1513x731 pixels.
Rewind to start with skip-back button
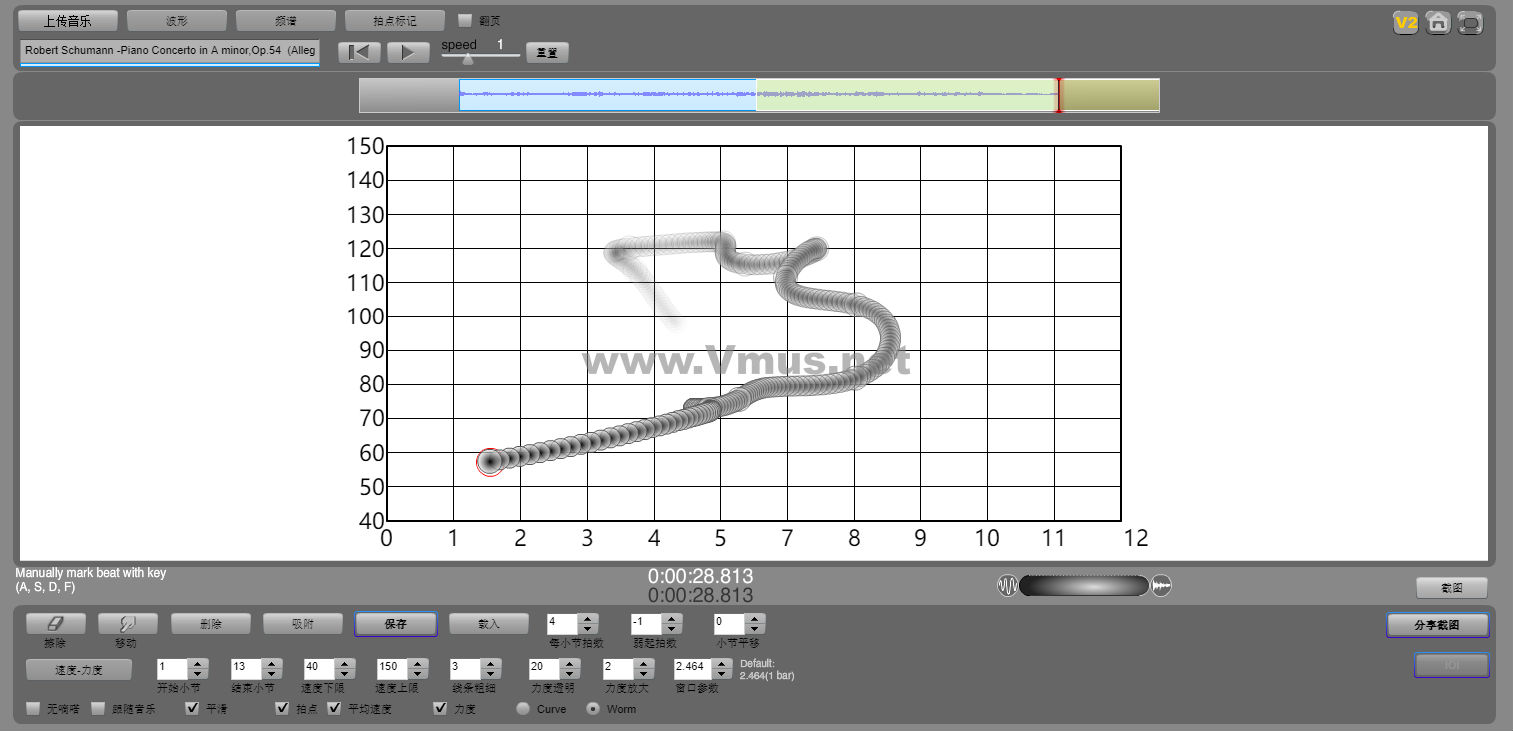pos(358,53)
